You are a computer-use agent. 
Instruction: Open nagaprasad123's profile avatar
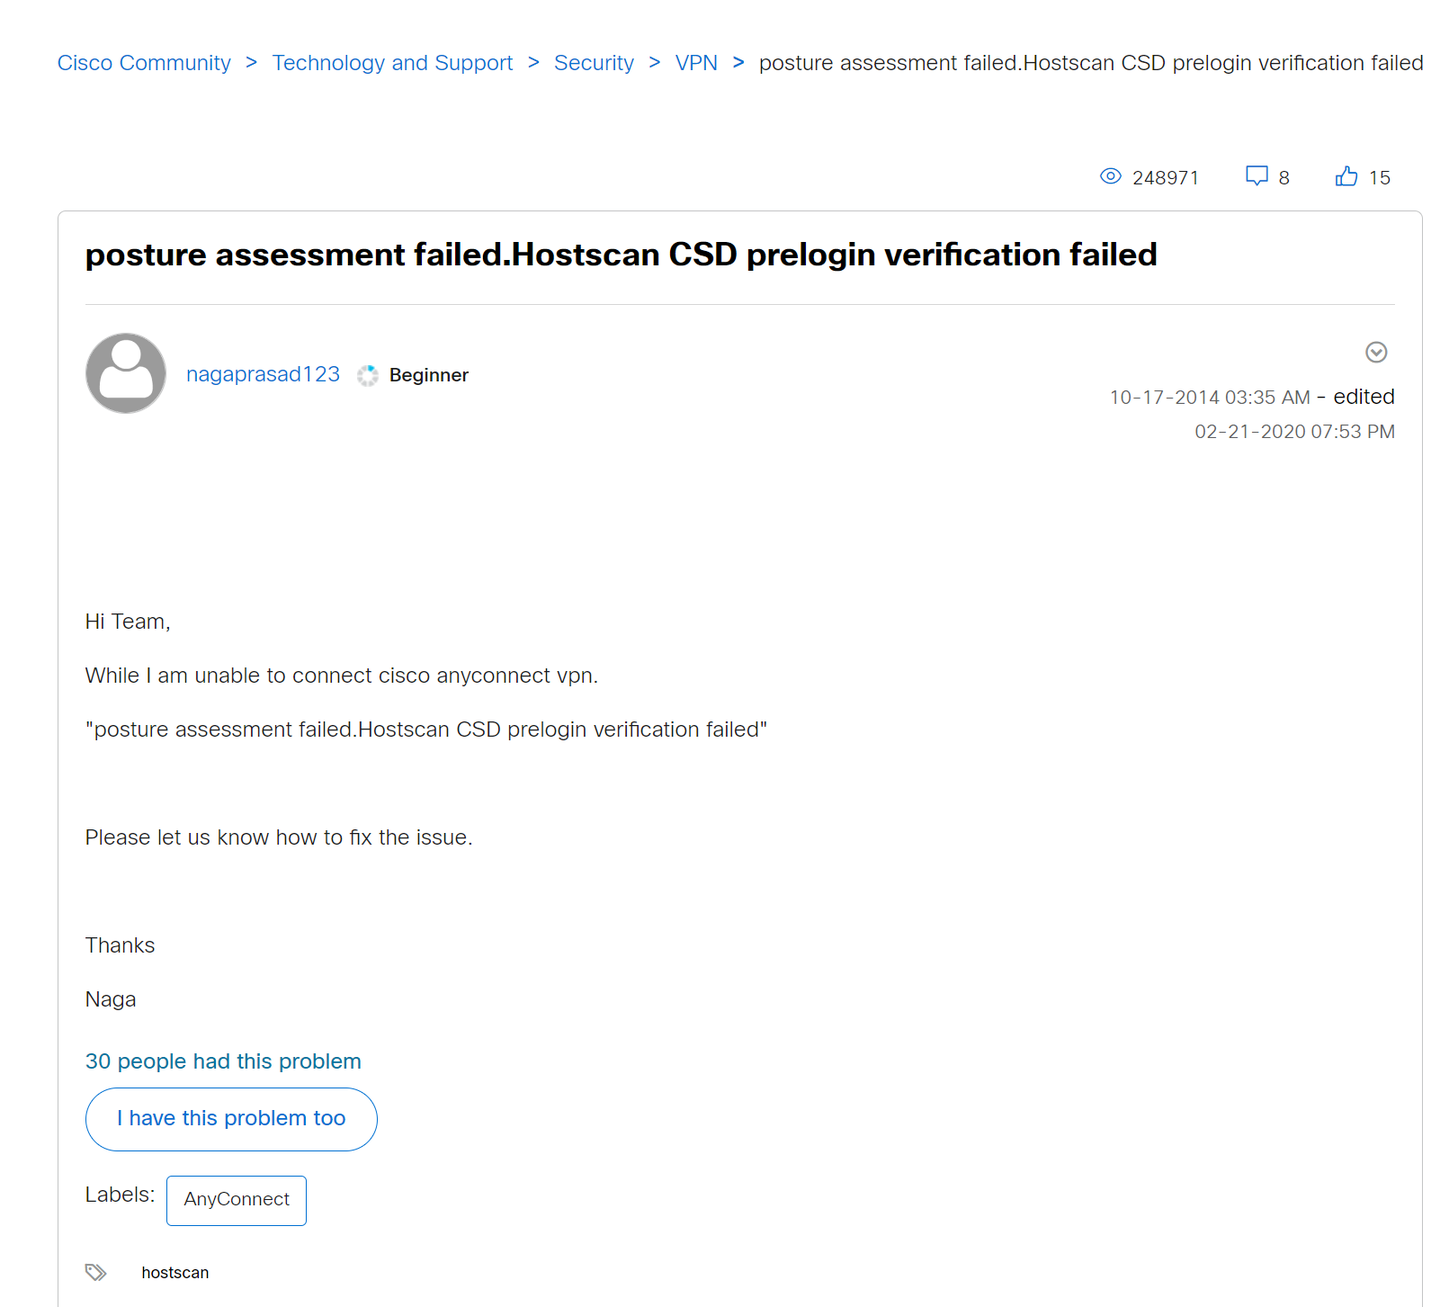click(x=125, y=373)
